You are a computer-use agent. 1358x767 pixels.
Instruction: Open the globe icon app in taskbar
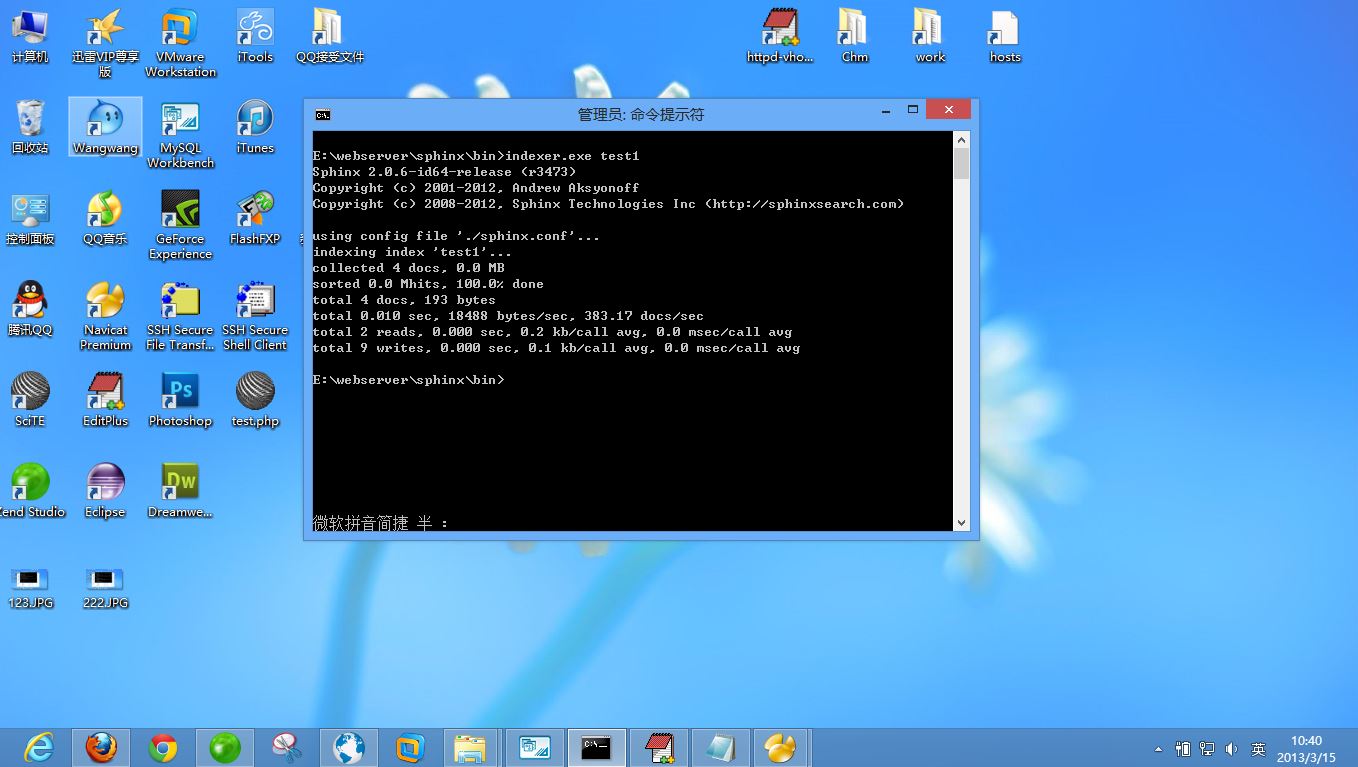point(349,747)
